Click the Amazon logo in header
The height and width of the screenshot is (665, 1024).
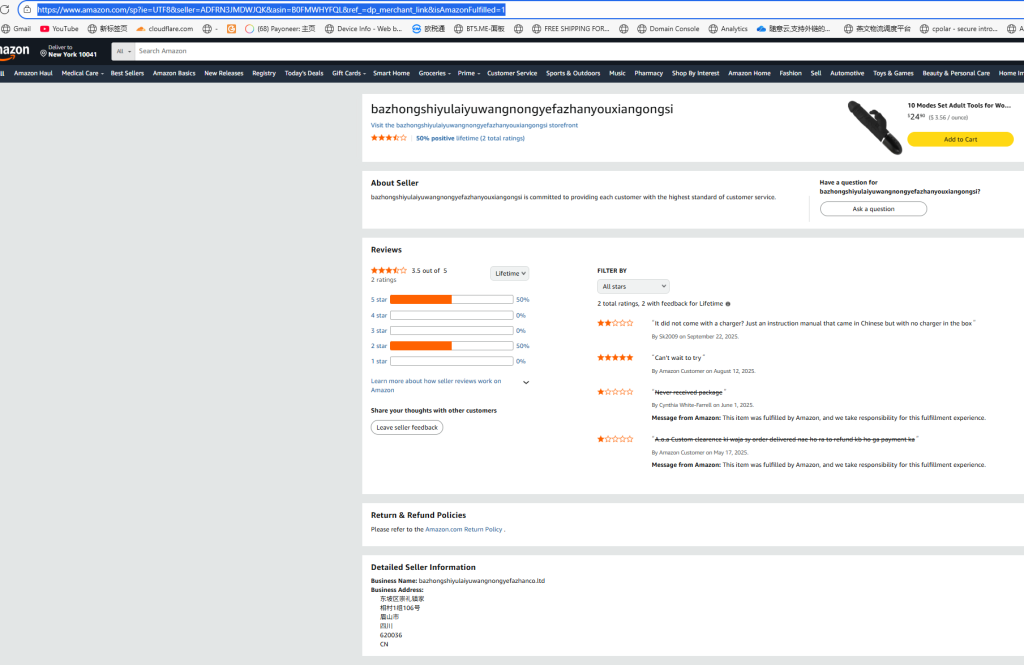click(x=14, y=50)
